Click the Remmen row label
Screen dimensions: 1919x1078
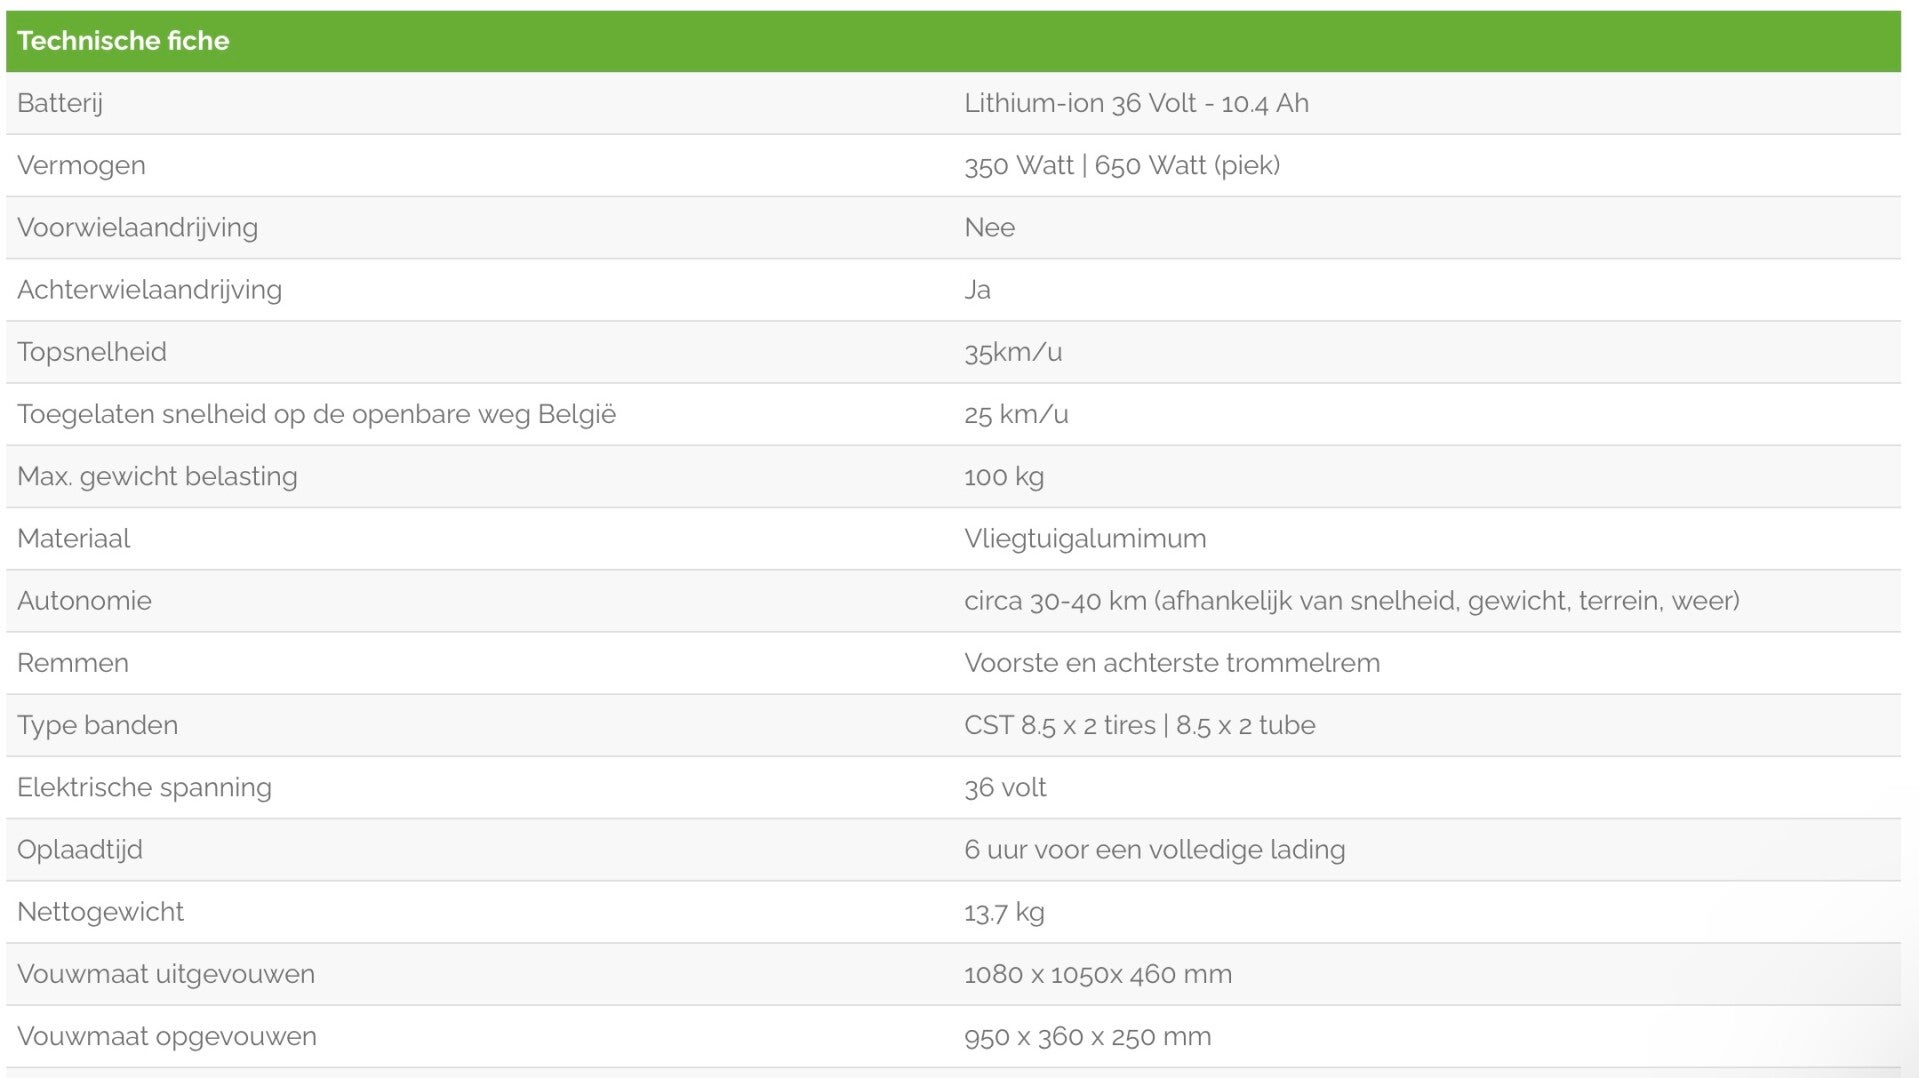coord(72,663)
